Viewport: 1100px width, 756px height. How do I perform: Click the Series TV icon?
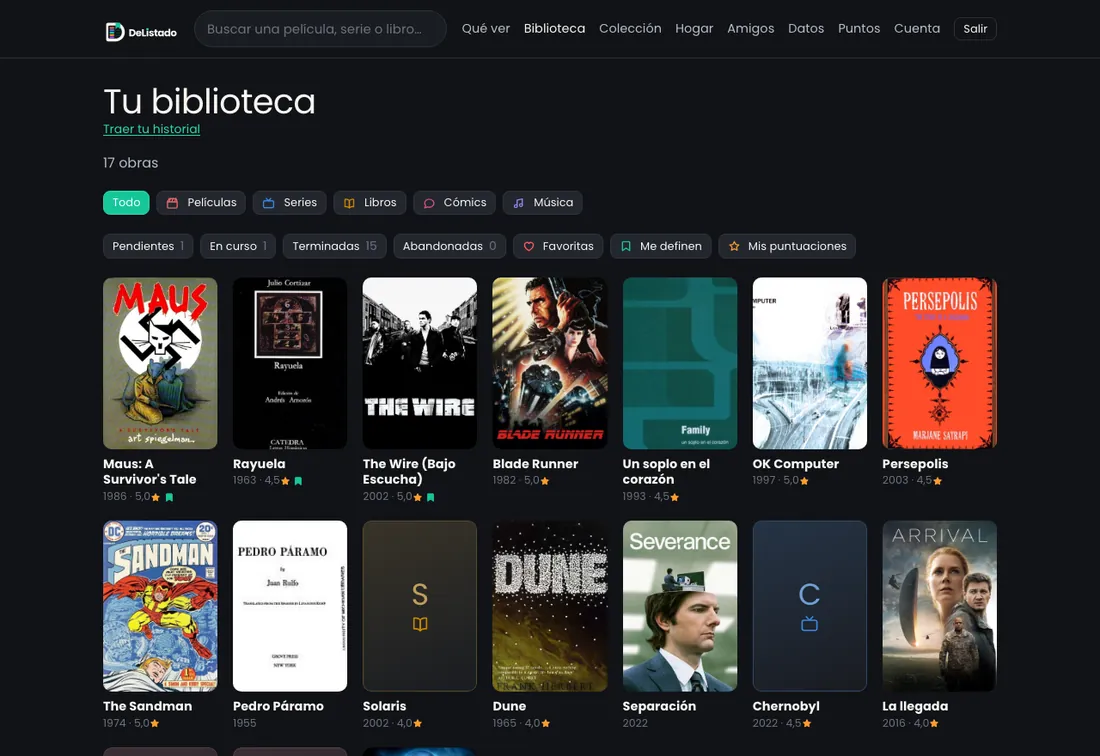click(x=268, y=203)
